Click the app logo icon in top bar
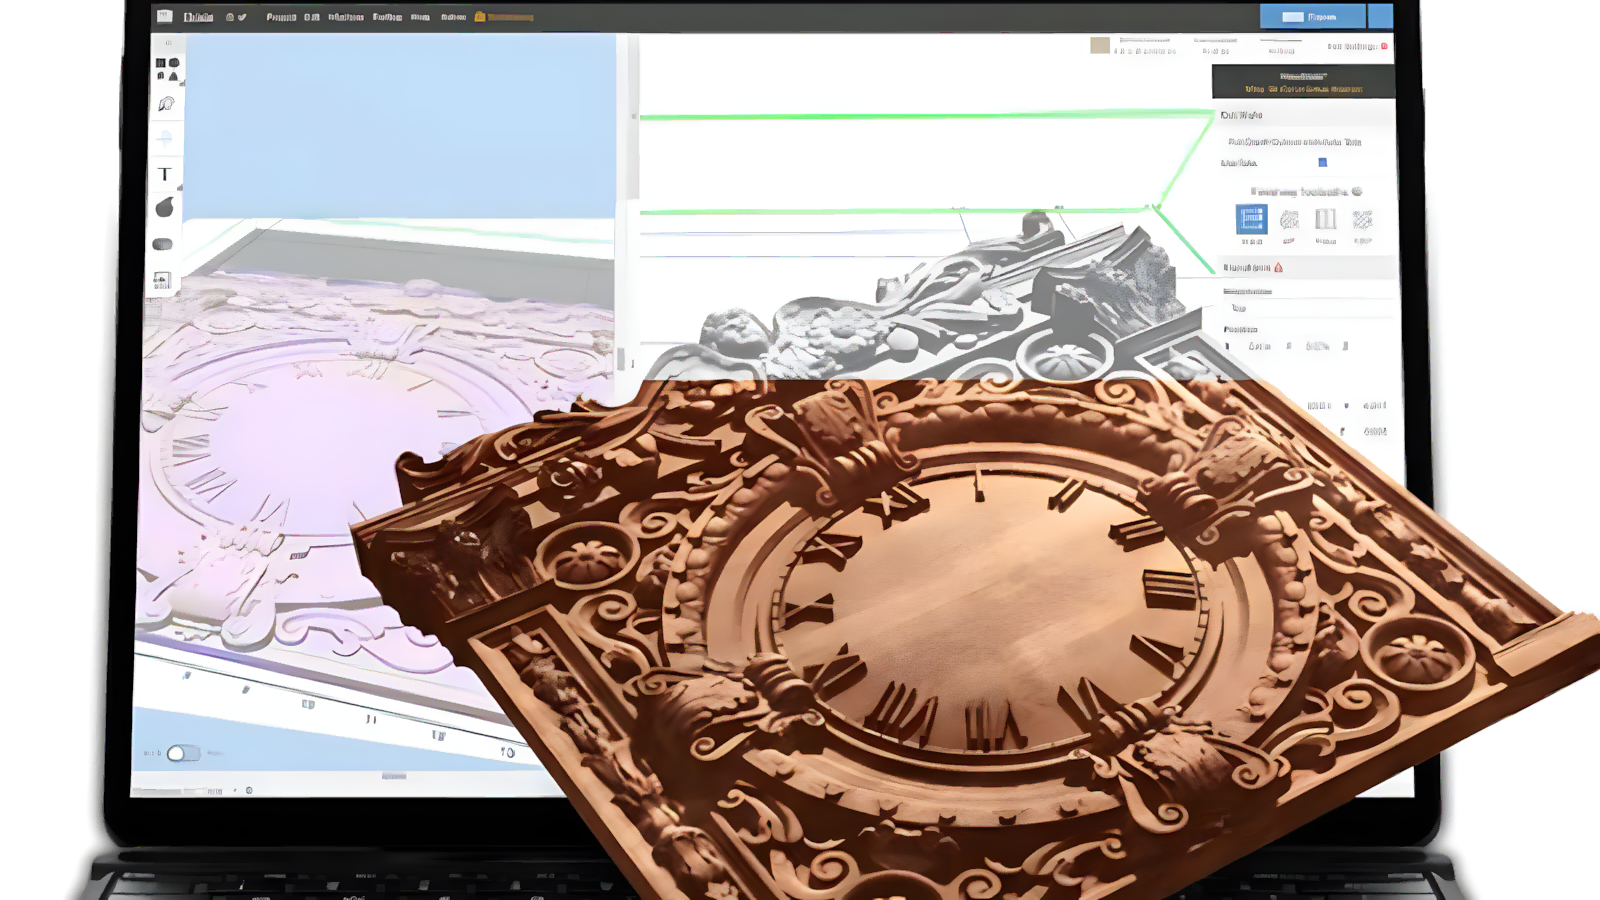 point(165,16)
